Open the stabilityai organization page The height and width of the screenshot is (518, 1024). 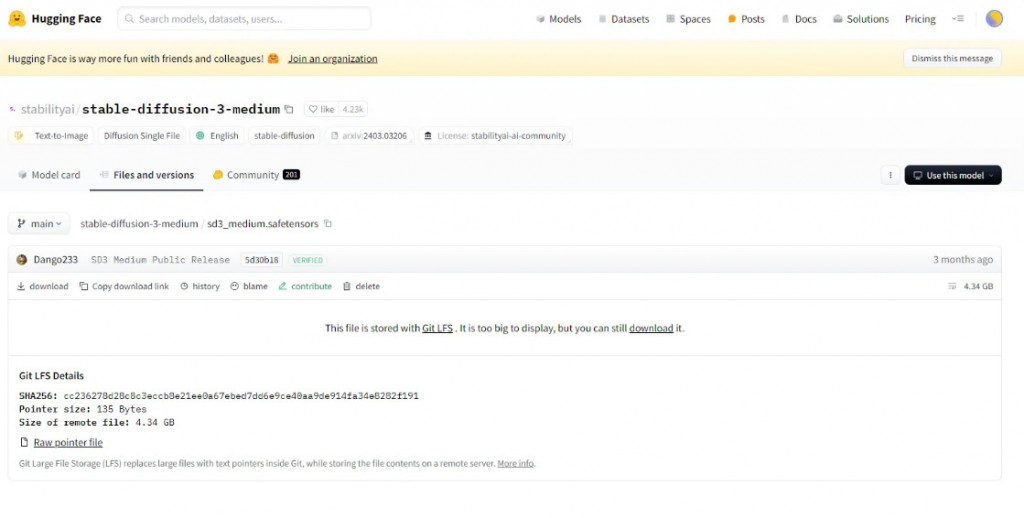[x=47, y=109]
